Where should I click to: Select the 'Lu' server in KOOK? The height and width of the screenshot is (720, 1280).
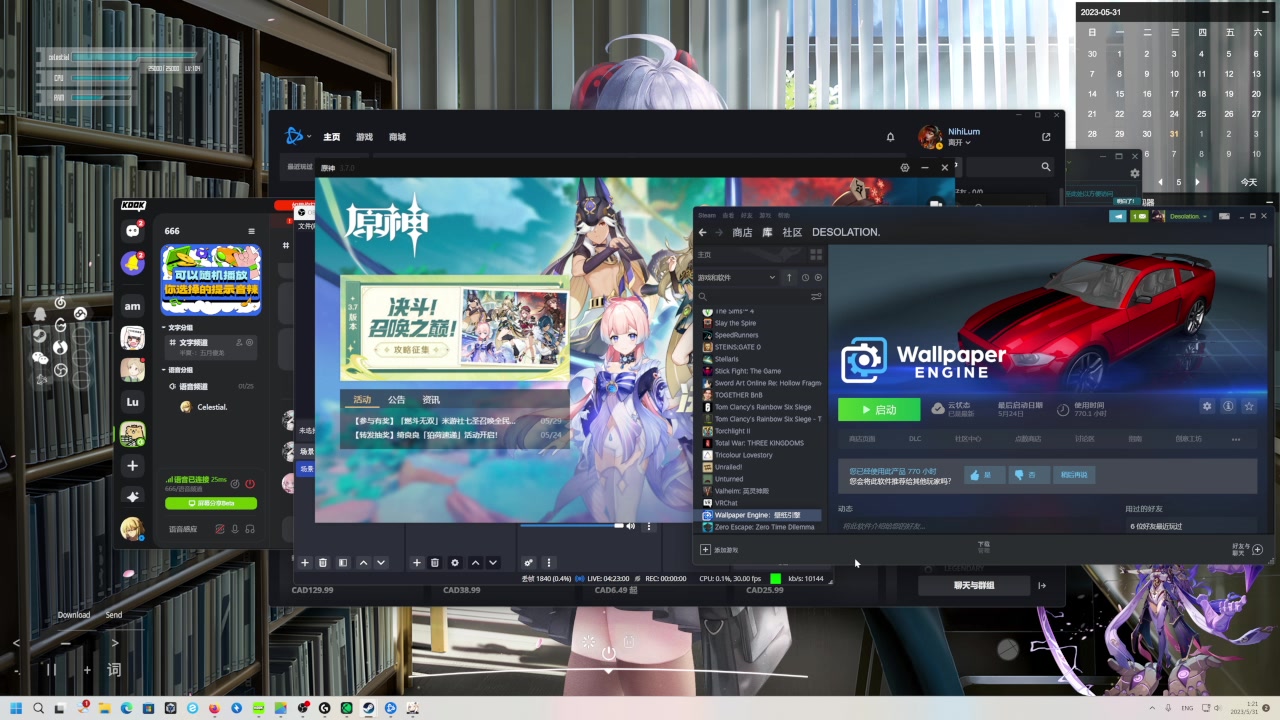coord(132,402)
